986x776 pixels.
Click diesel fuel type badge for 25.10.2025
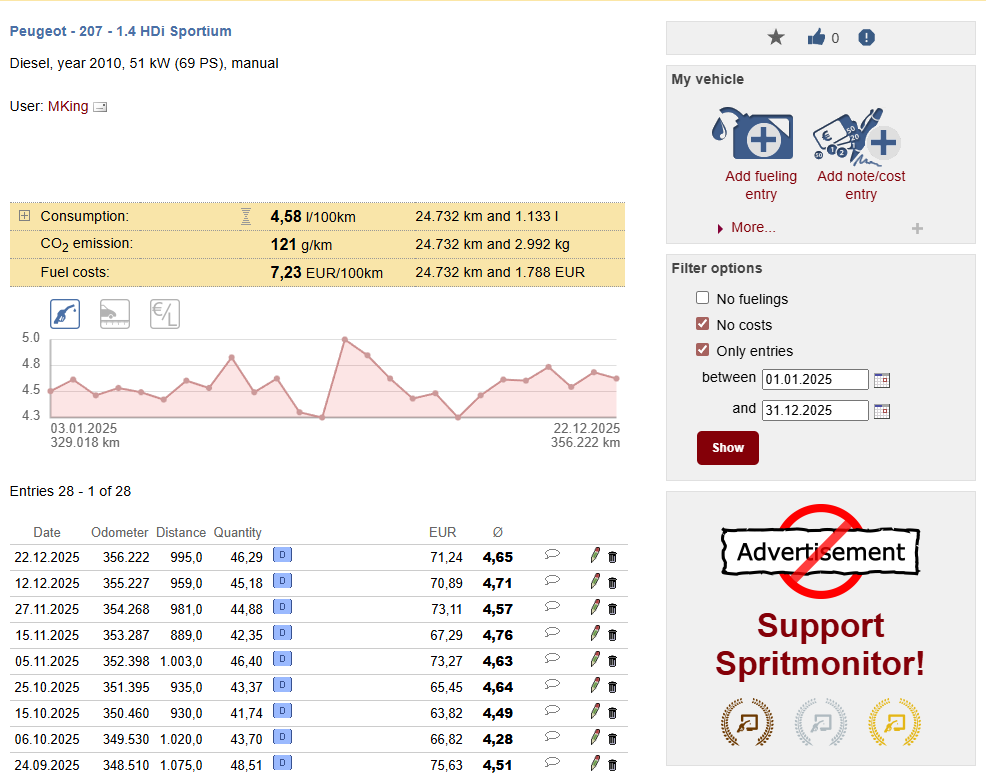[x=282, y=685]
